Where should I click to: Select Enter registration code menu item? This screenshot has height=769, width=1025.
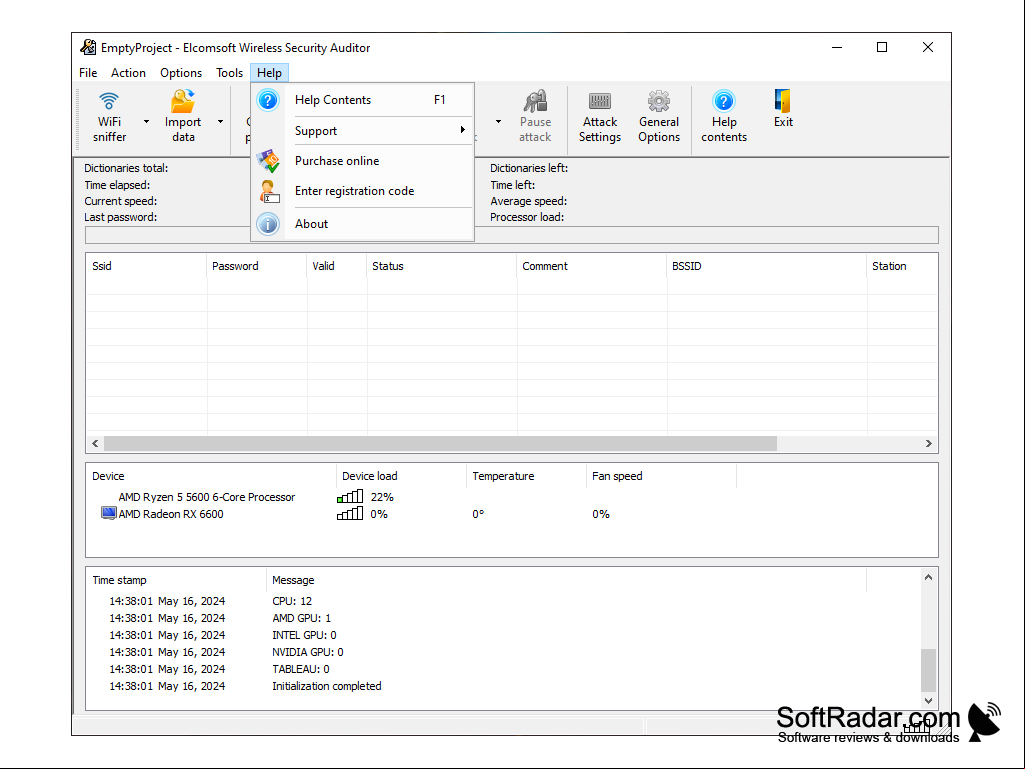pos(362,191)
